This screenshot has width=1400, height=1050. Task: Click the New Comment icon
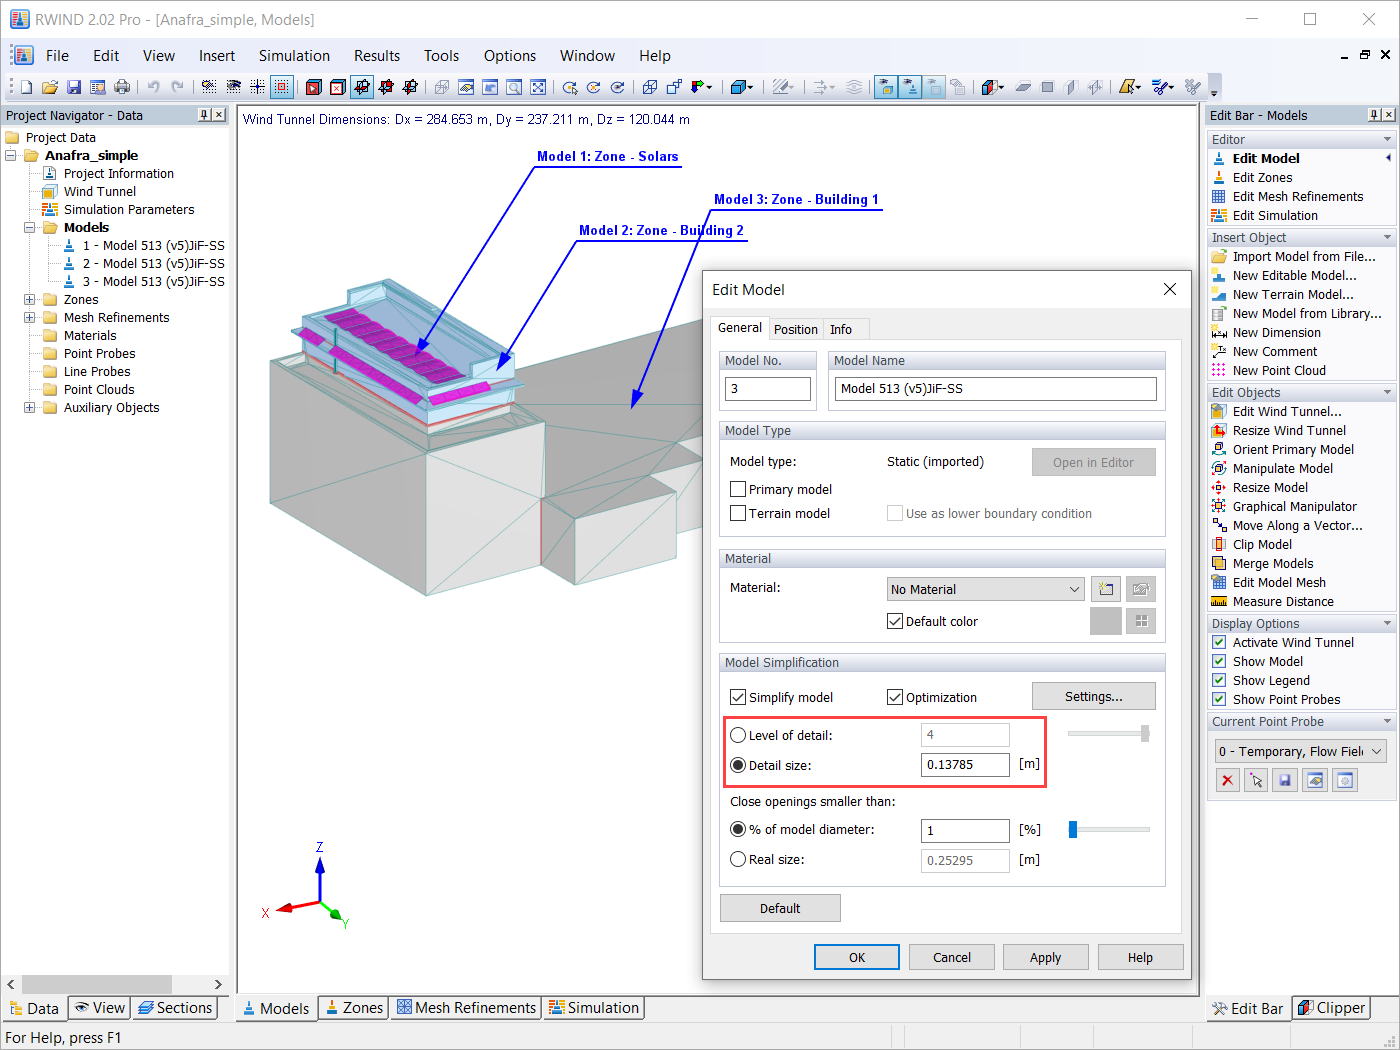1219,352
